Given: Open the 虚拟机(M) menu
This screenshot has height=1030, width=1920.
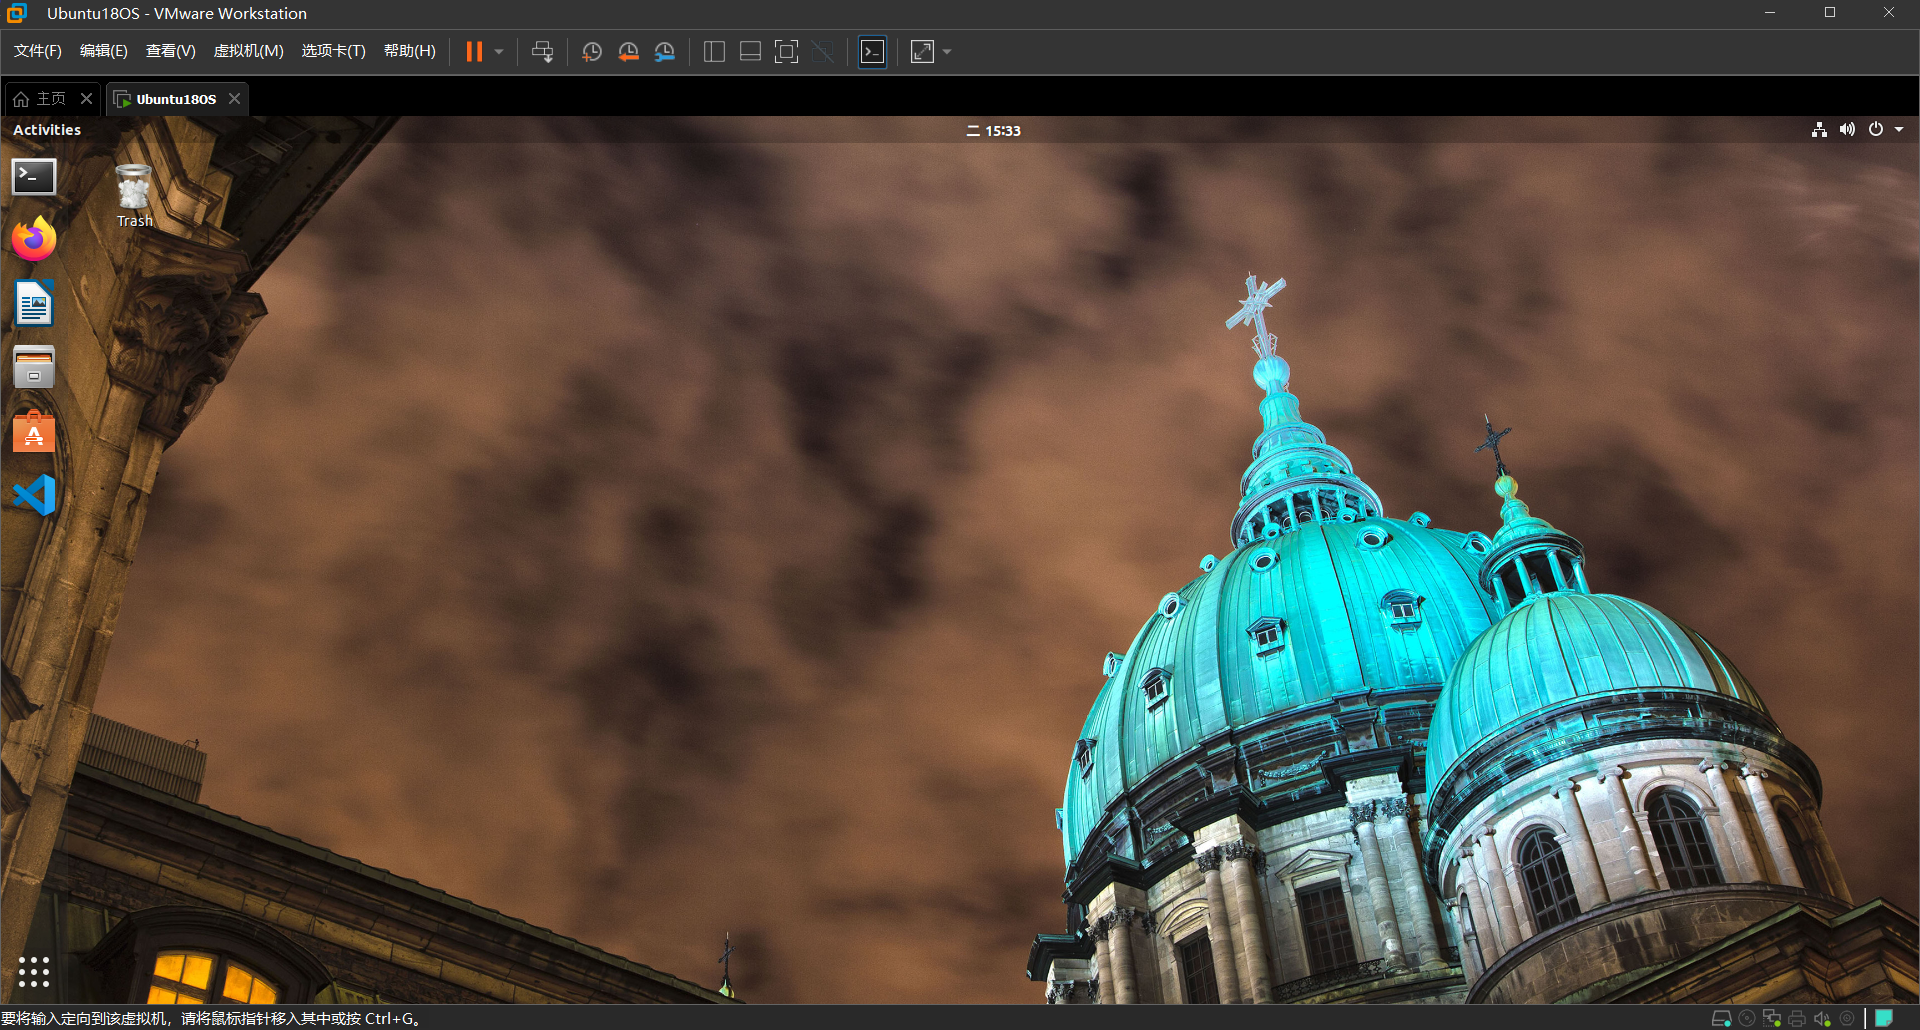Looking at the screenshot, I should [x=249, y=51].
